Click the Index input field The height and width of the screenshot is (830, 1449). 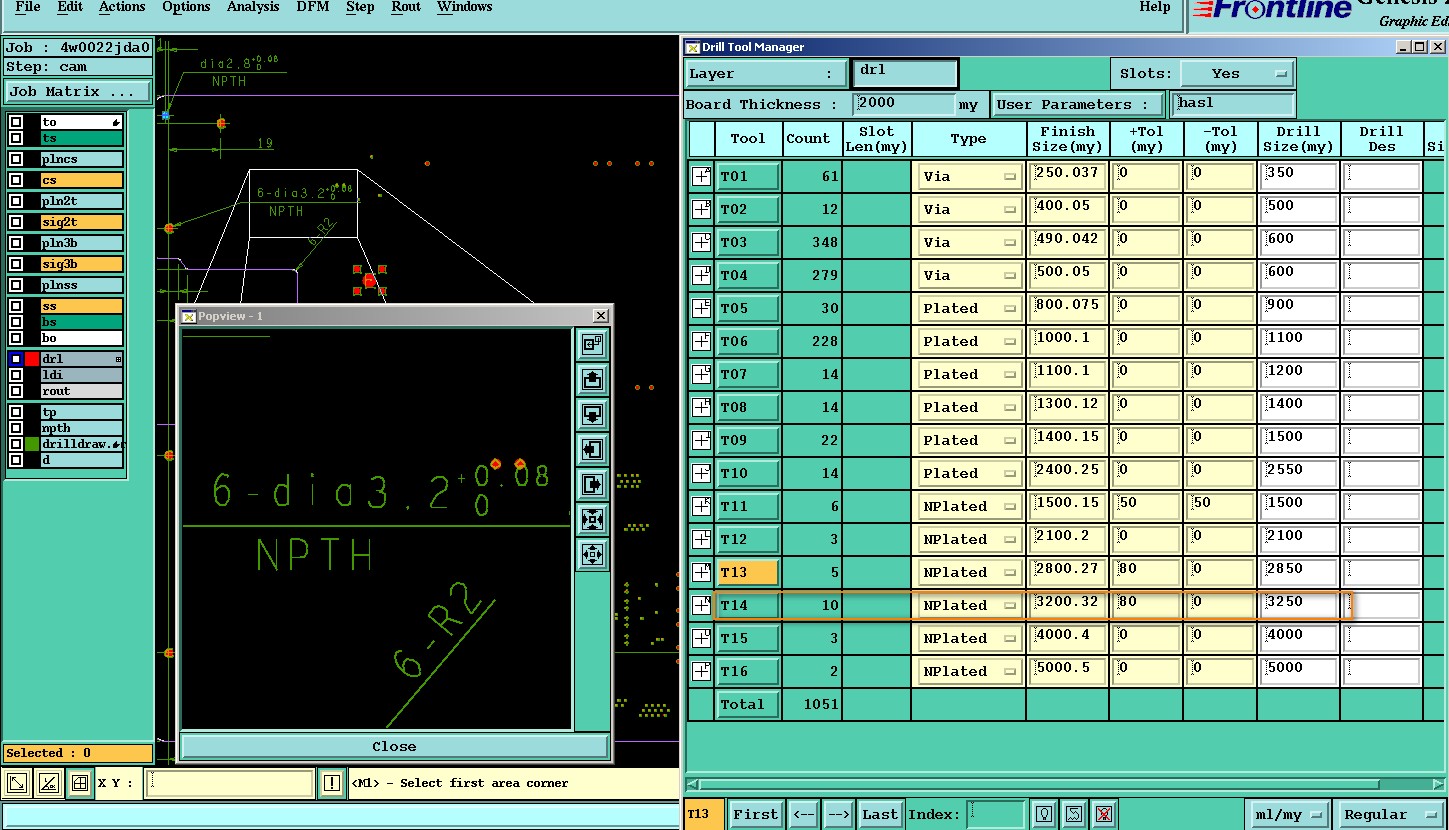click(997, 814)
